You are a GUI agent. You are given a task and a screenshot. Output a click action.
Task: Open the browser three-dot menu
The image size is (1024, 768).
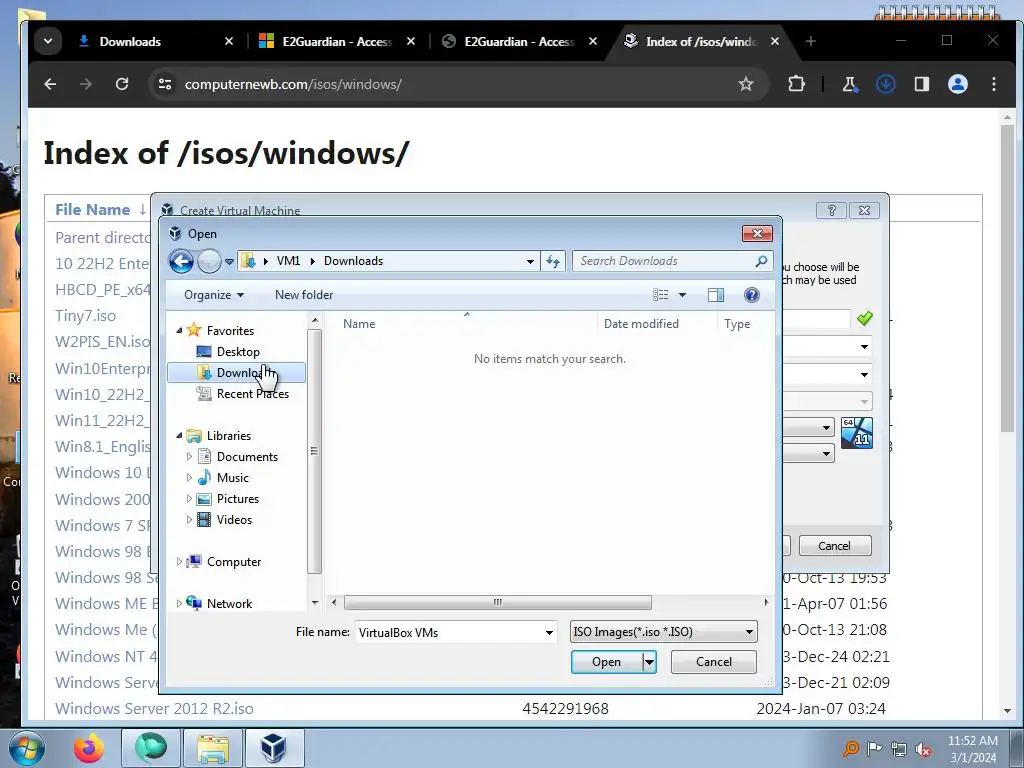pyautogui.click(x=994, y=84)
